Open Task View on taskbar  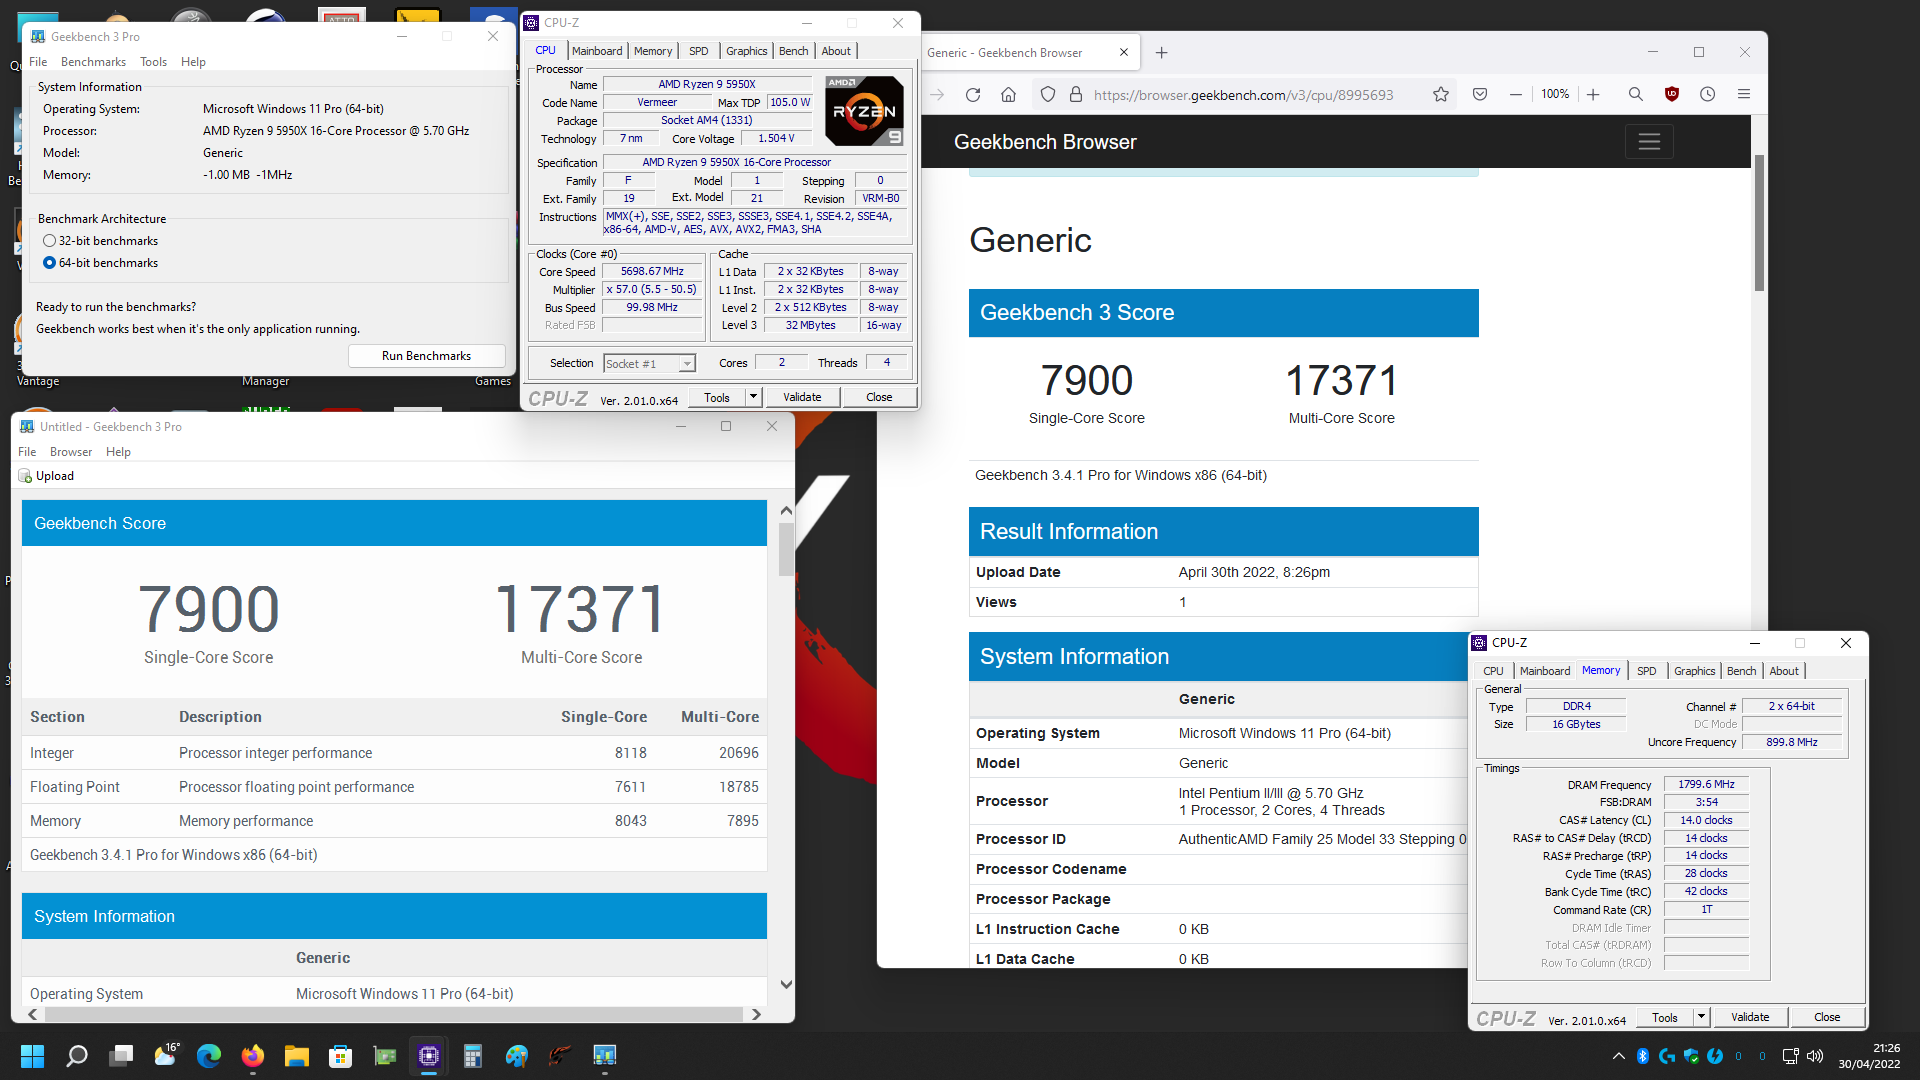pyautogui.click(x=122, y=1056)
